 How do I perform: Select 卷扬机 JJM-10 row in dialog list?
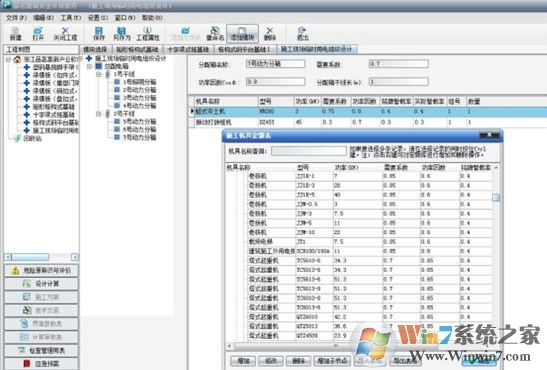coord(359,232)
